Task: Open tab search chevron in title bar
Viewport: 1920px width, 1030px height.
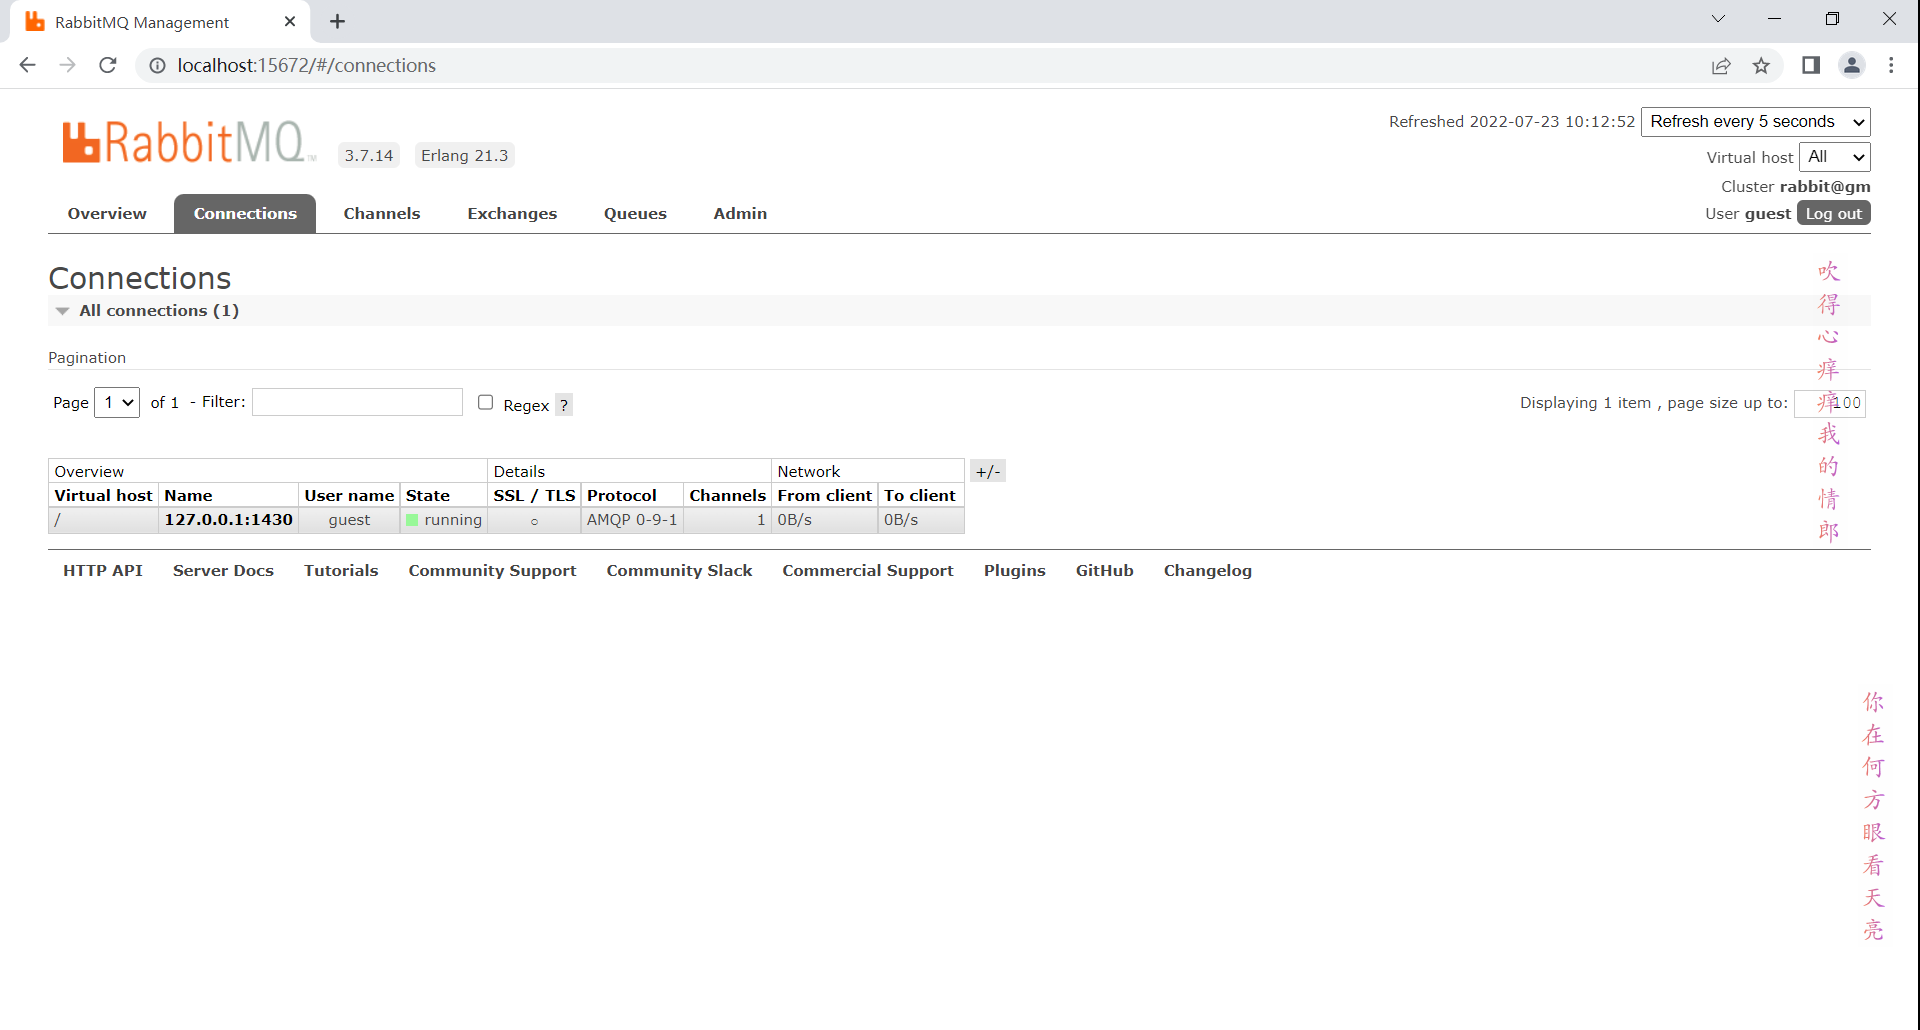Action: 1718,19
